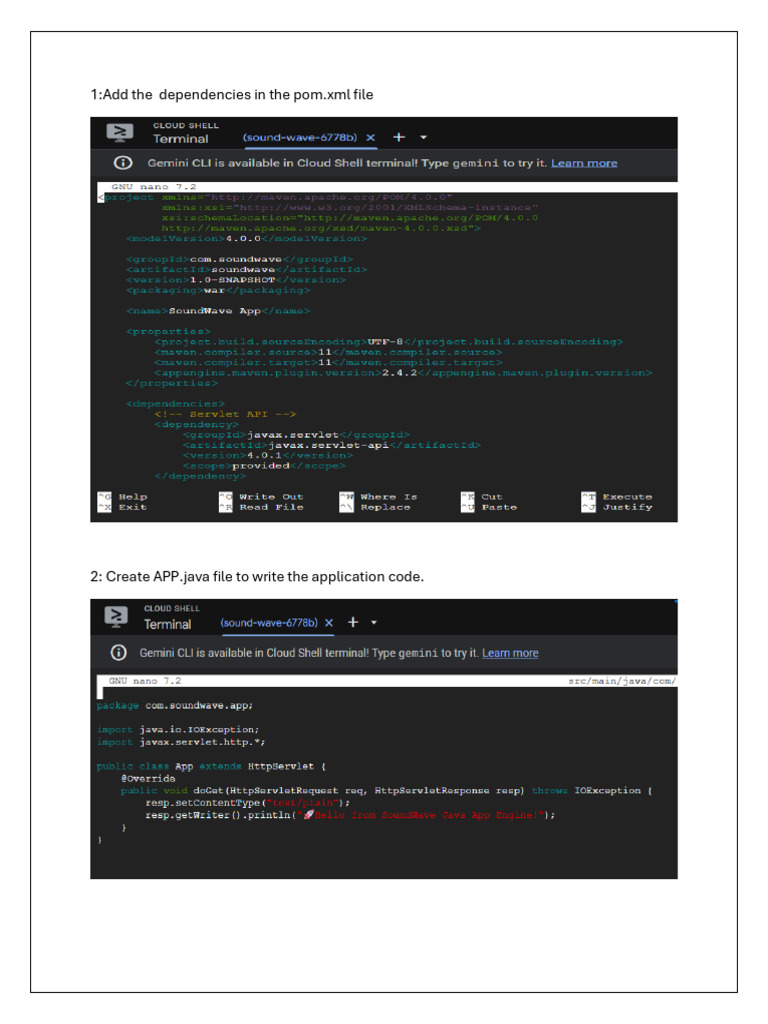This screenshot has width=768, height=1024.
Task: Add a new terminal tab in the first Cloud Shell
Action: 399,137
